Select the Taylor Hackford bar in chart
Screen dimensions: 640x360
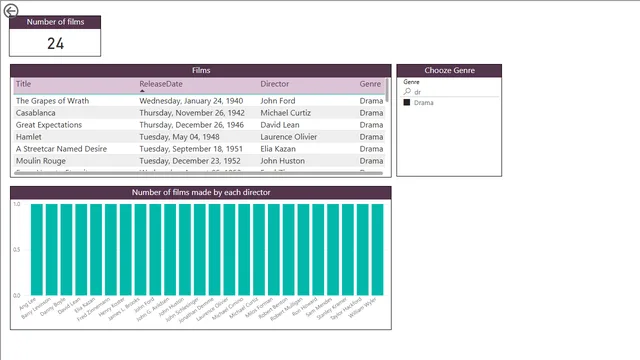(362, 249)
